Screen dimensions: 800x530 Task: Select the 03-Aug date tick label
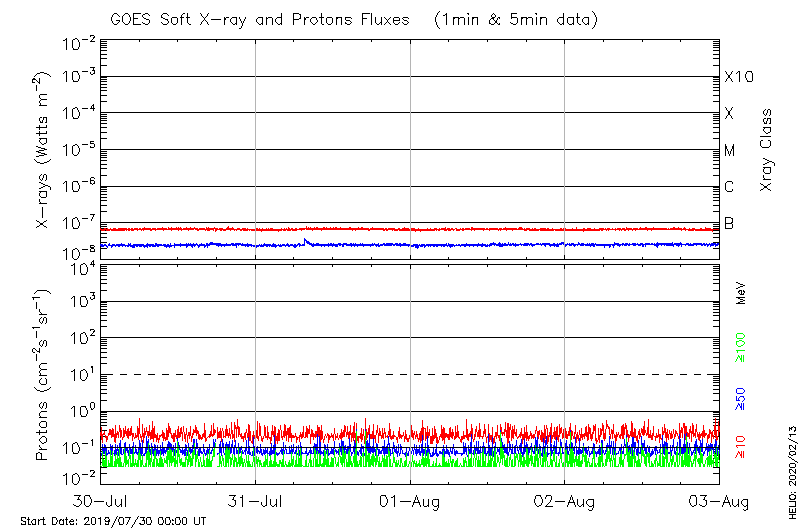(717, 500)
